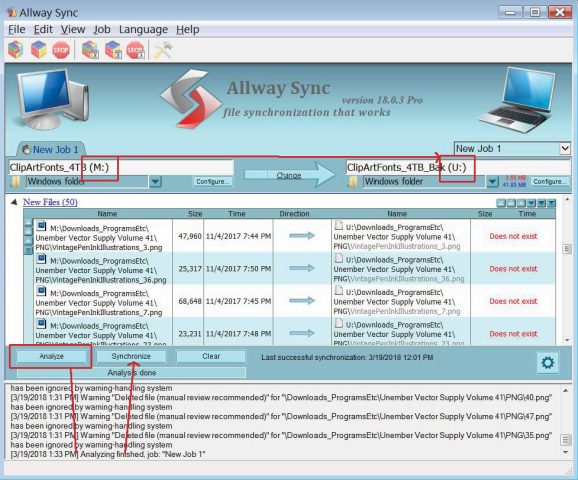This screenshot has width=578, height=480.
Task: Click the left Time column header
Action: pos(237,214)
